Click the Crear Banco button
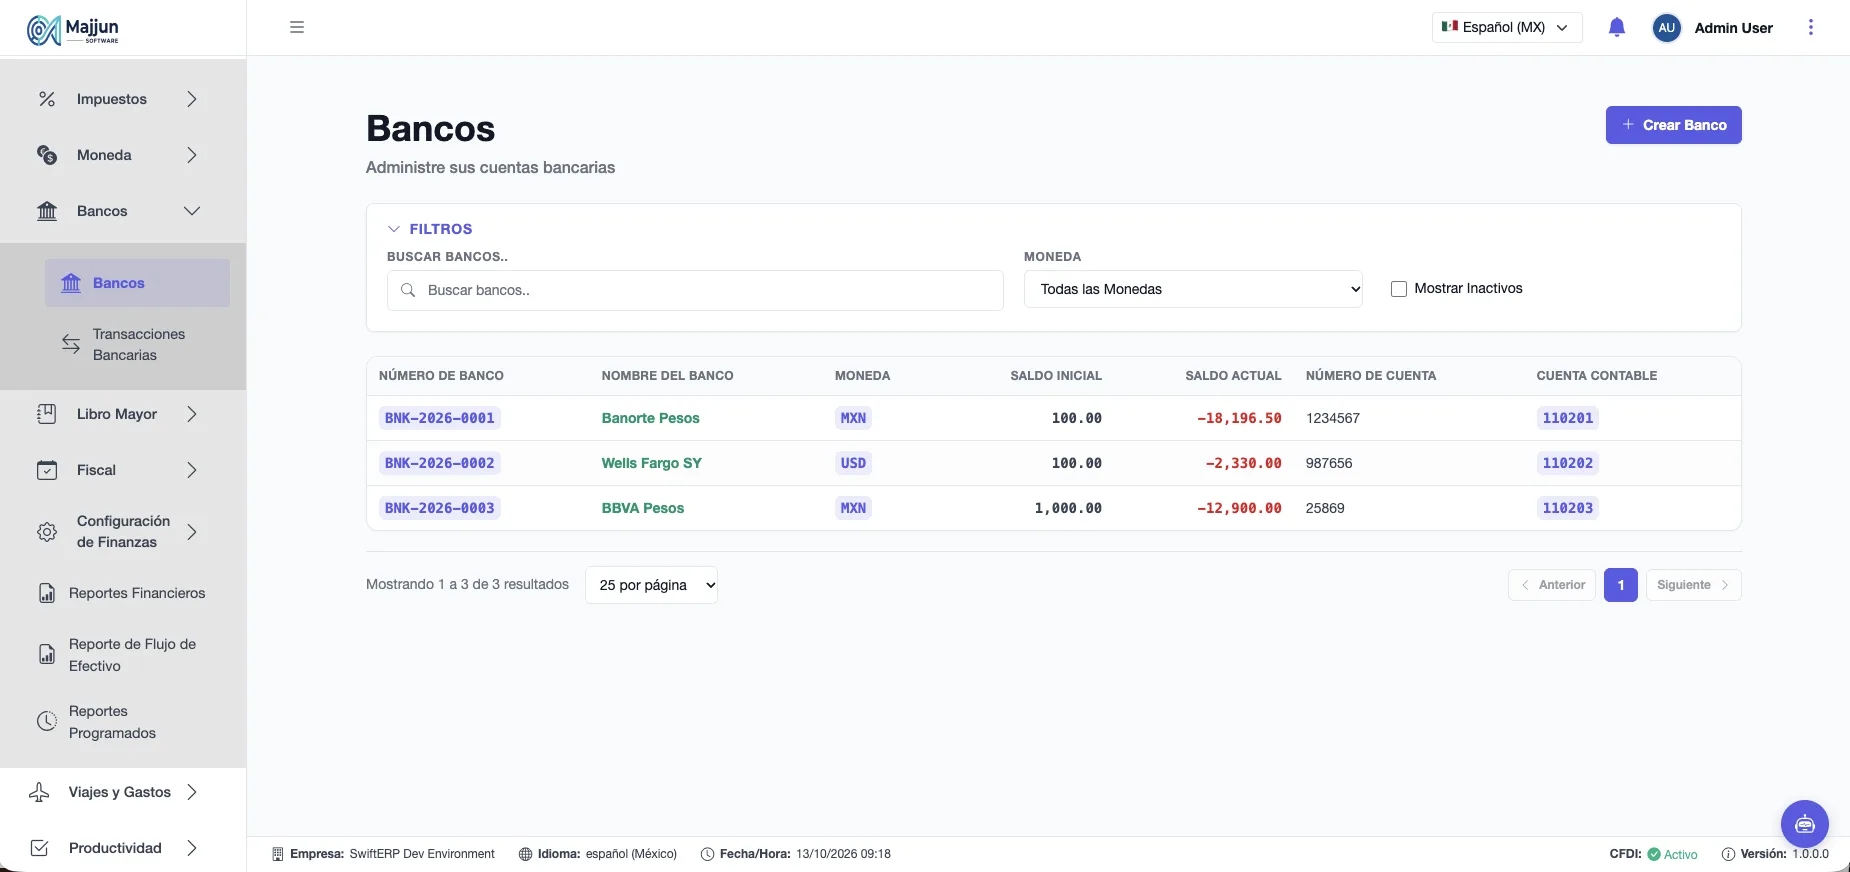The height and width of the screenshot is (872, 1850). tap(1673, 125)
